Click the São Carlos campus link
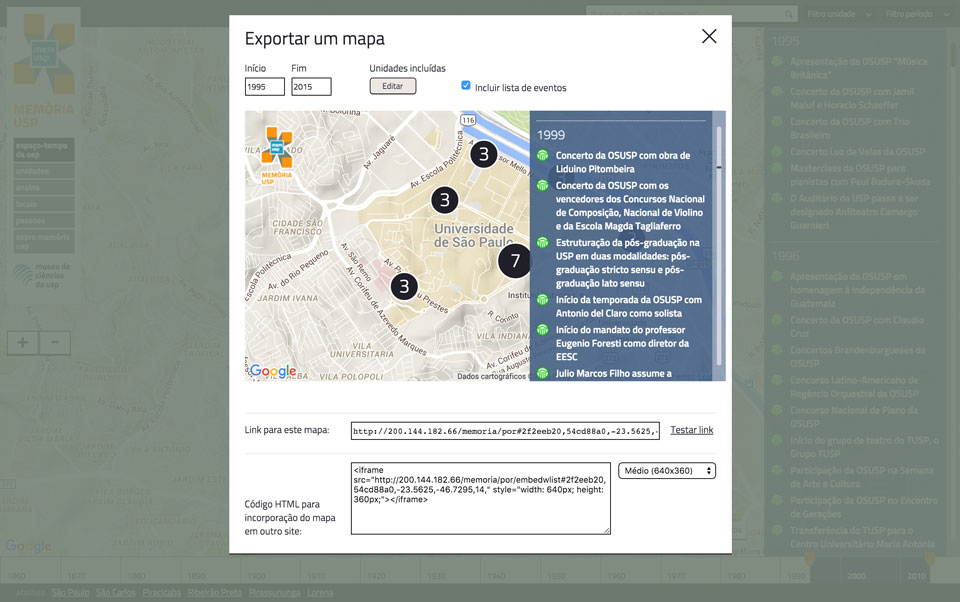The height and width of the screenshot is (602, 960). coord(116,592)
